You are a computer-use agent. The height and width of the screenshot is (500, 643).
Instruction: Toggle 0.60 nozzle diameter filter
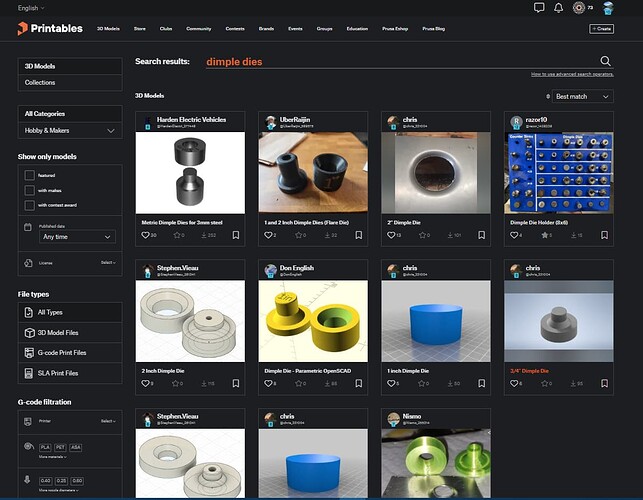(77, 481)
